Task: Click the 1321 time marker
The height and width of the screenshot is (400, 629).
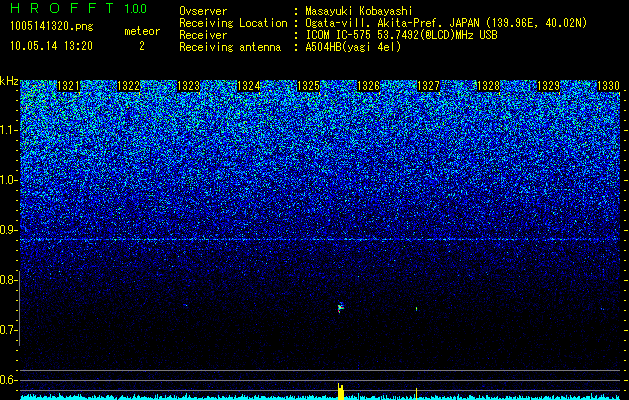Action: pos(68,86)
